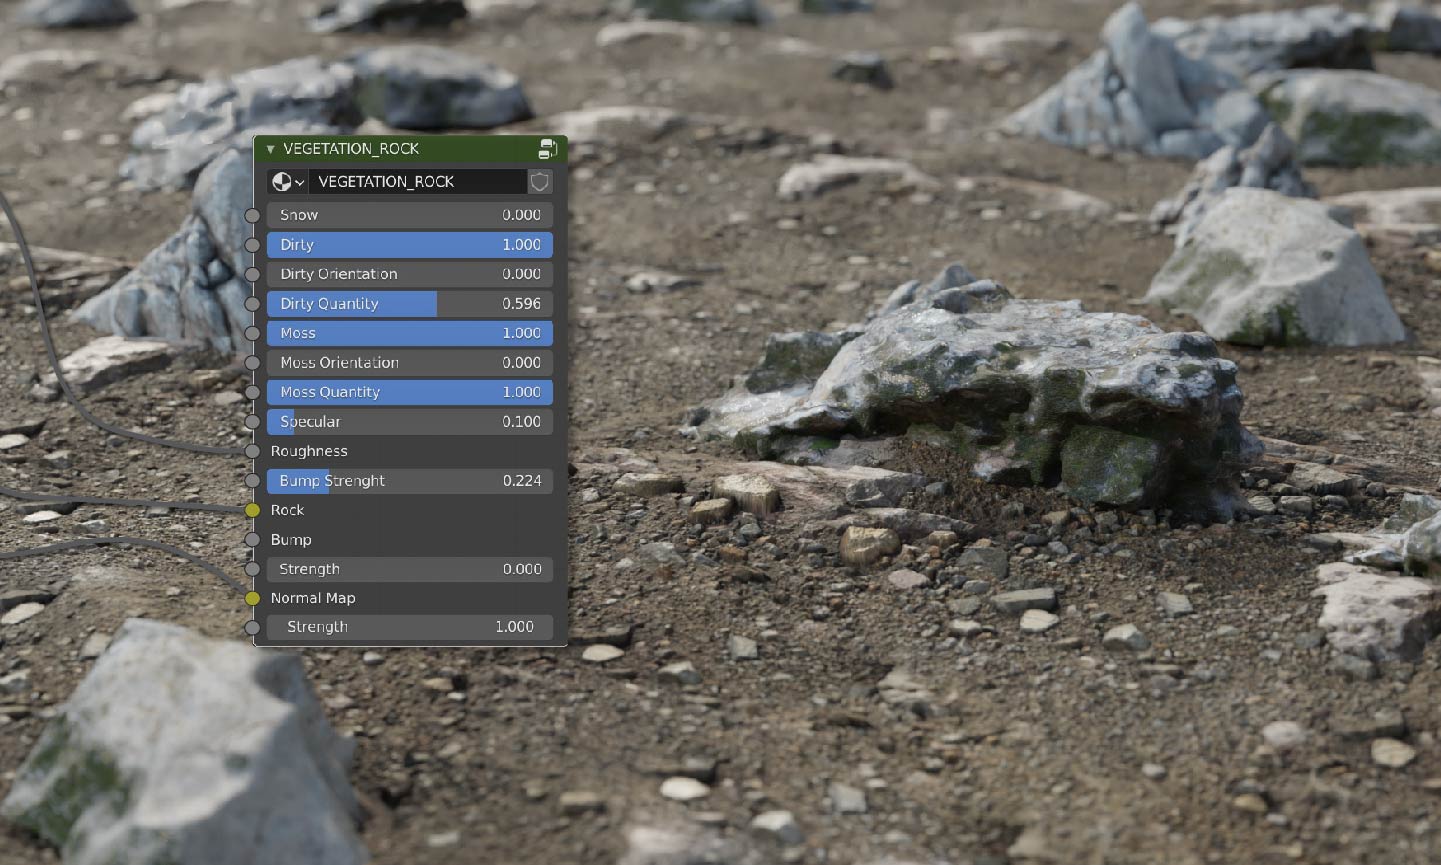Click the Moss Quantity slider
The height and width of the screenshot is (865, 1441).
[410, 392]
